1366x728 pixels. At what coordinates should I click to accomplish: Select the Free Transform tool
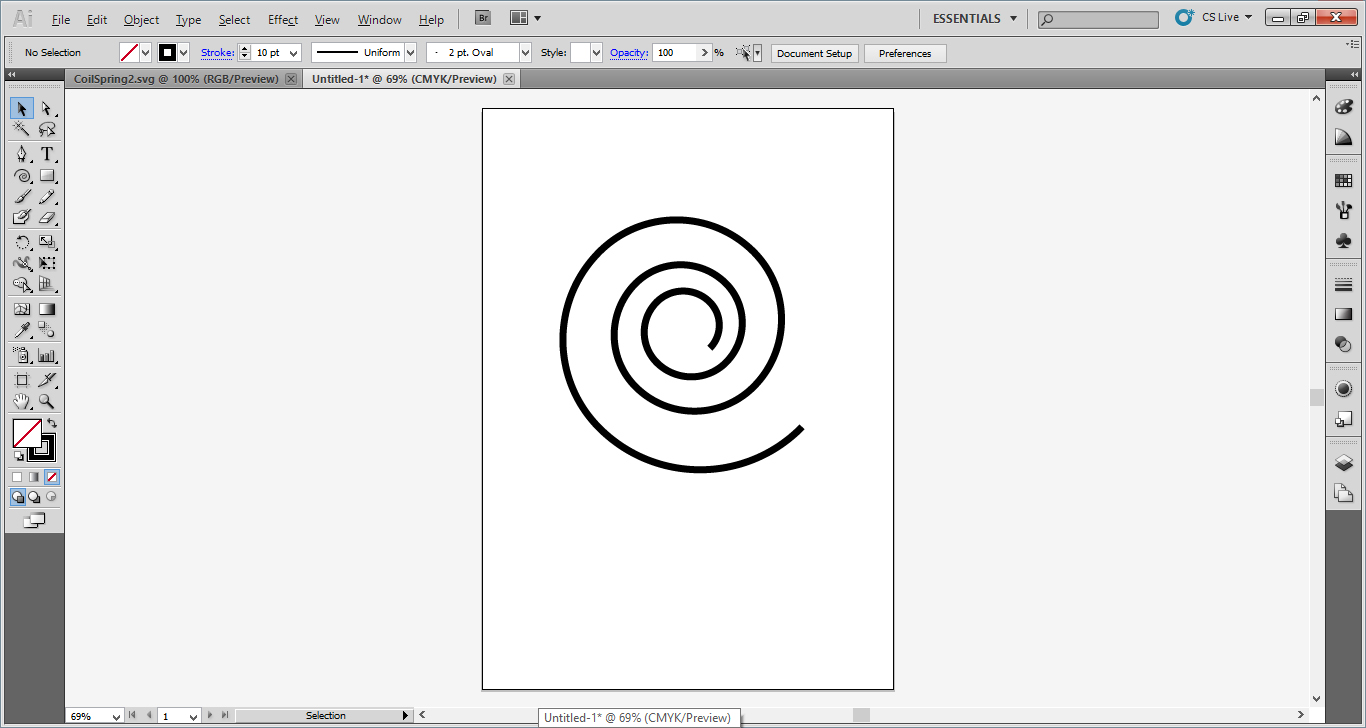(x=46, y=263)
